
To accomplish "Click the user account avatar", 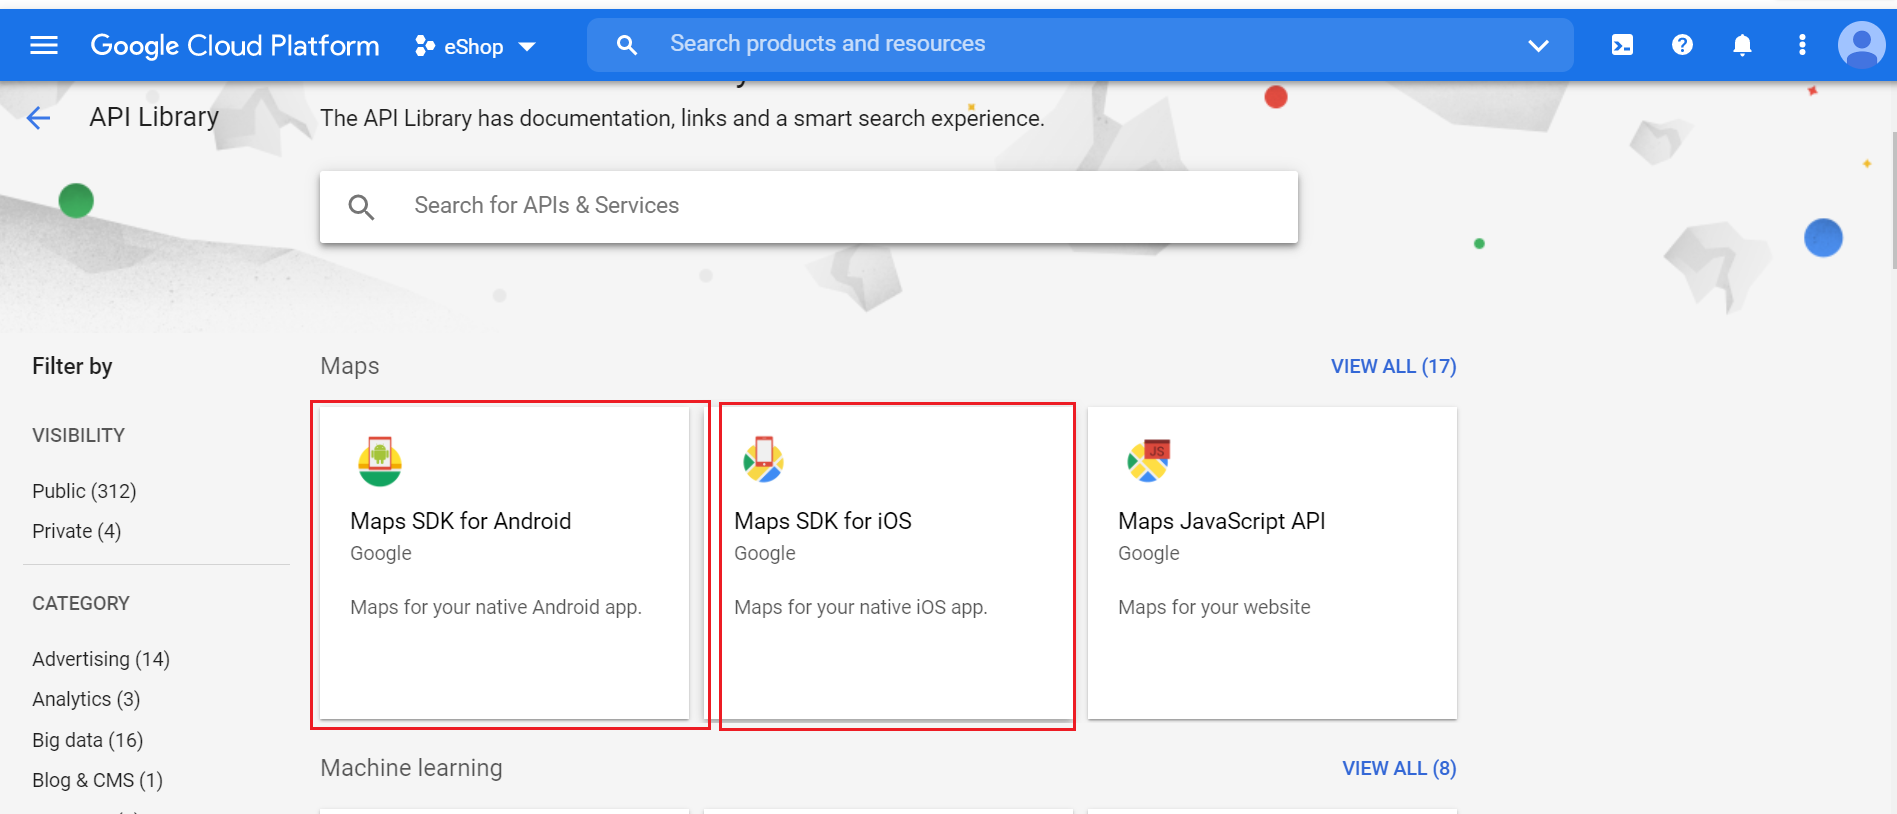I will coord(1861,45).
